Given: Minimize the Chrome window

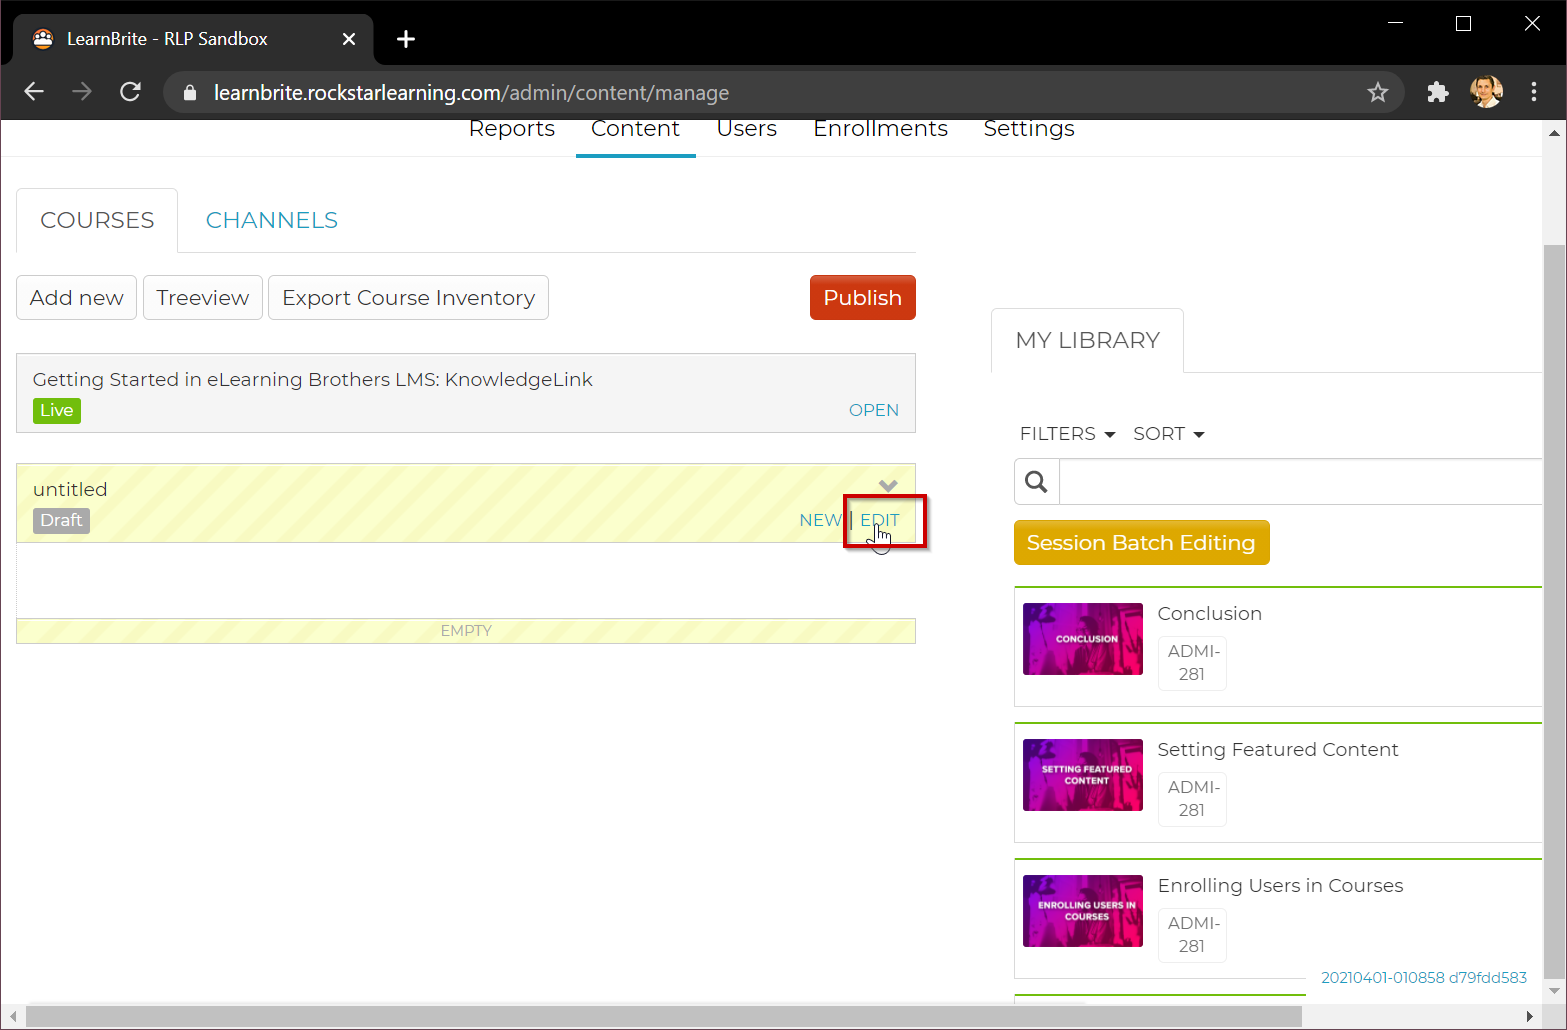Looking at the screenshot, I should (1395, 23).
